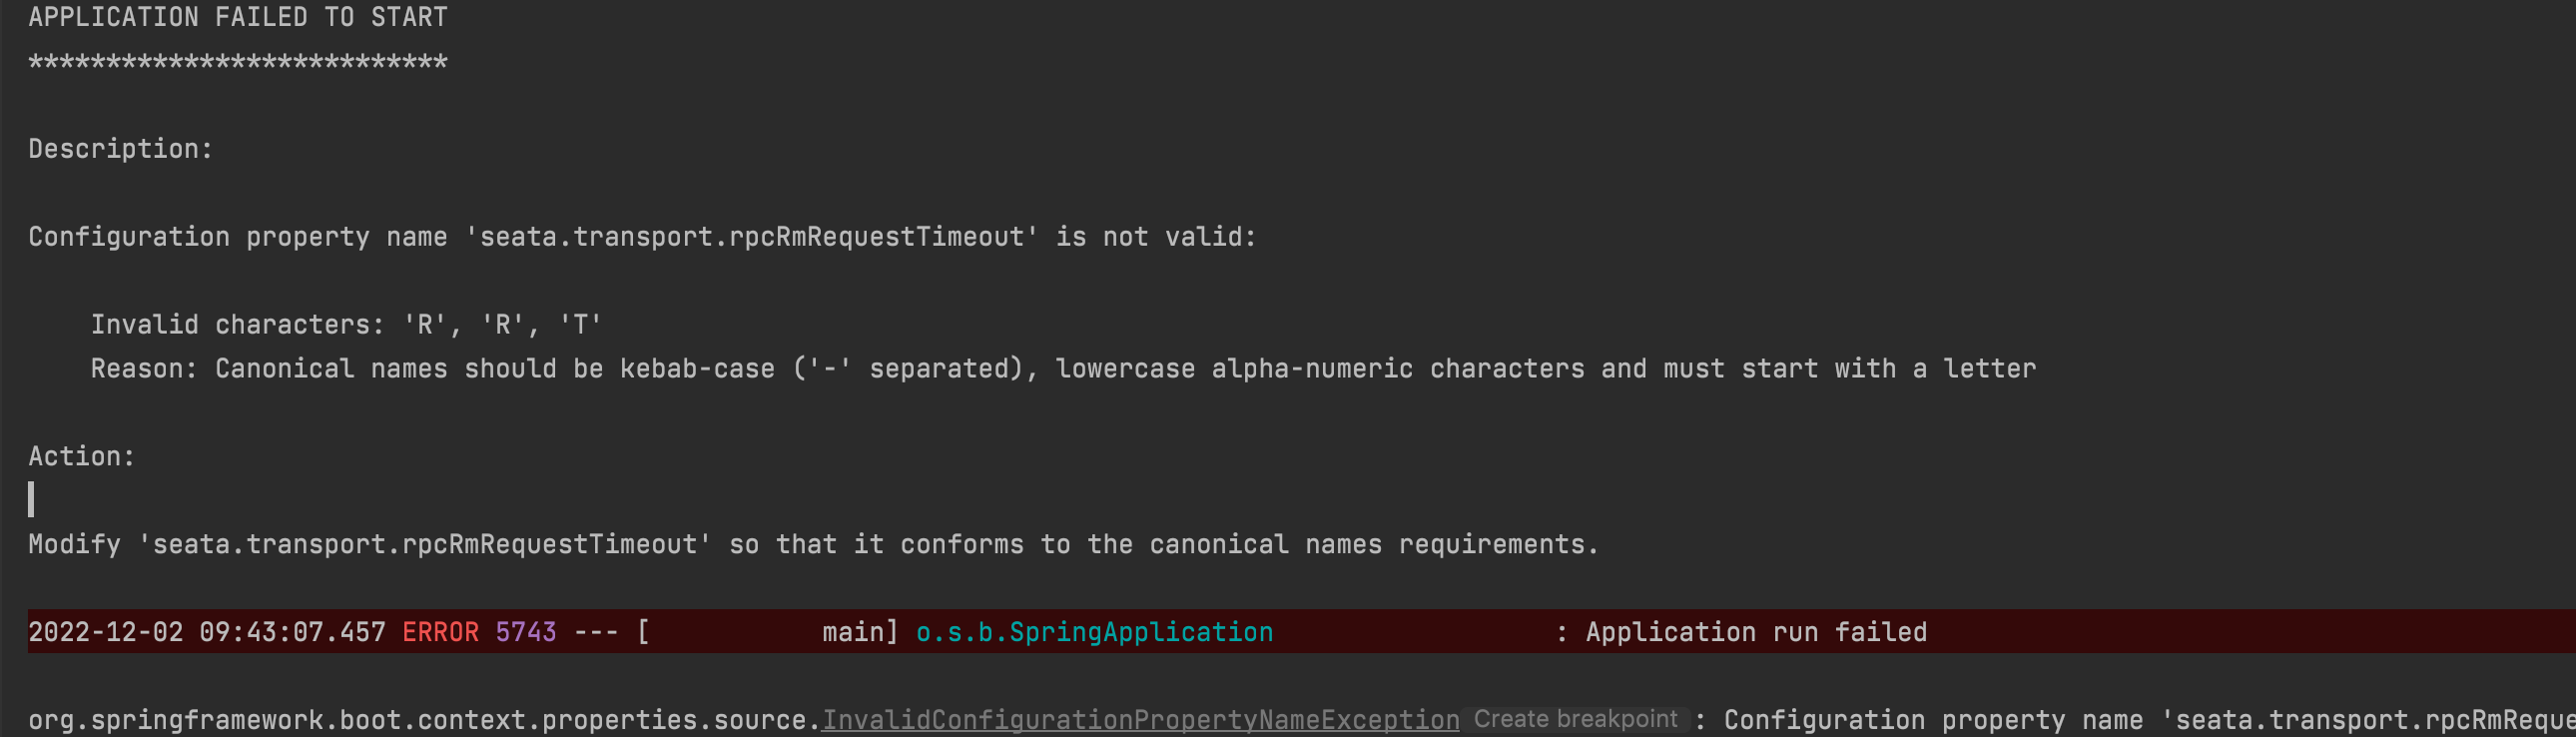Click the row of asterisks separator
2576x737 pixels.
tap(238, 63)
